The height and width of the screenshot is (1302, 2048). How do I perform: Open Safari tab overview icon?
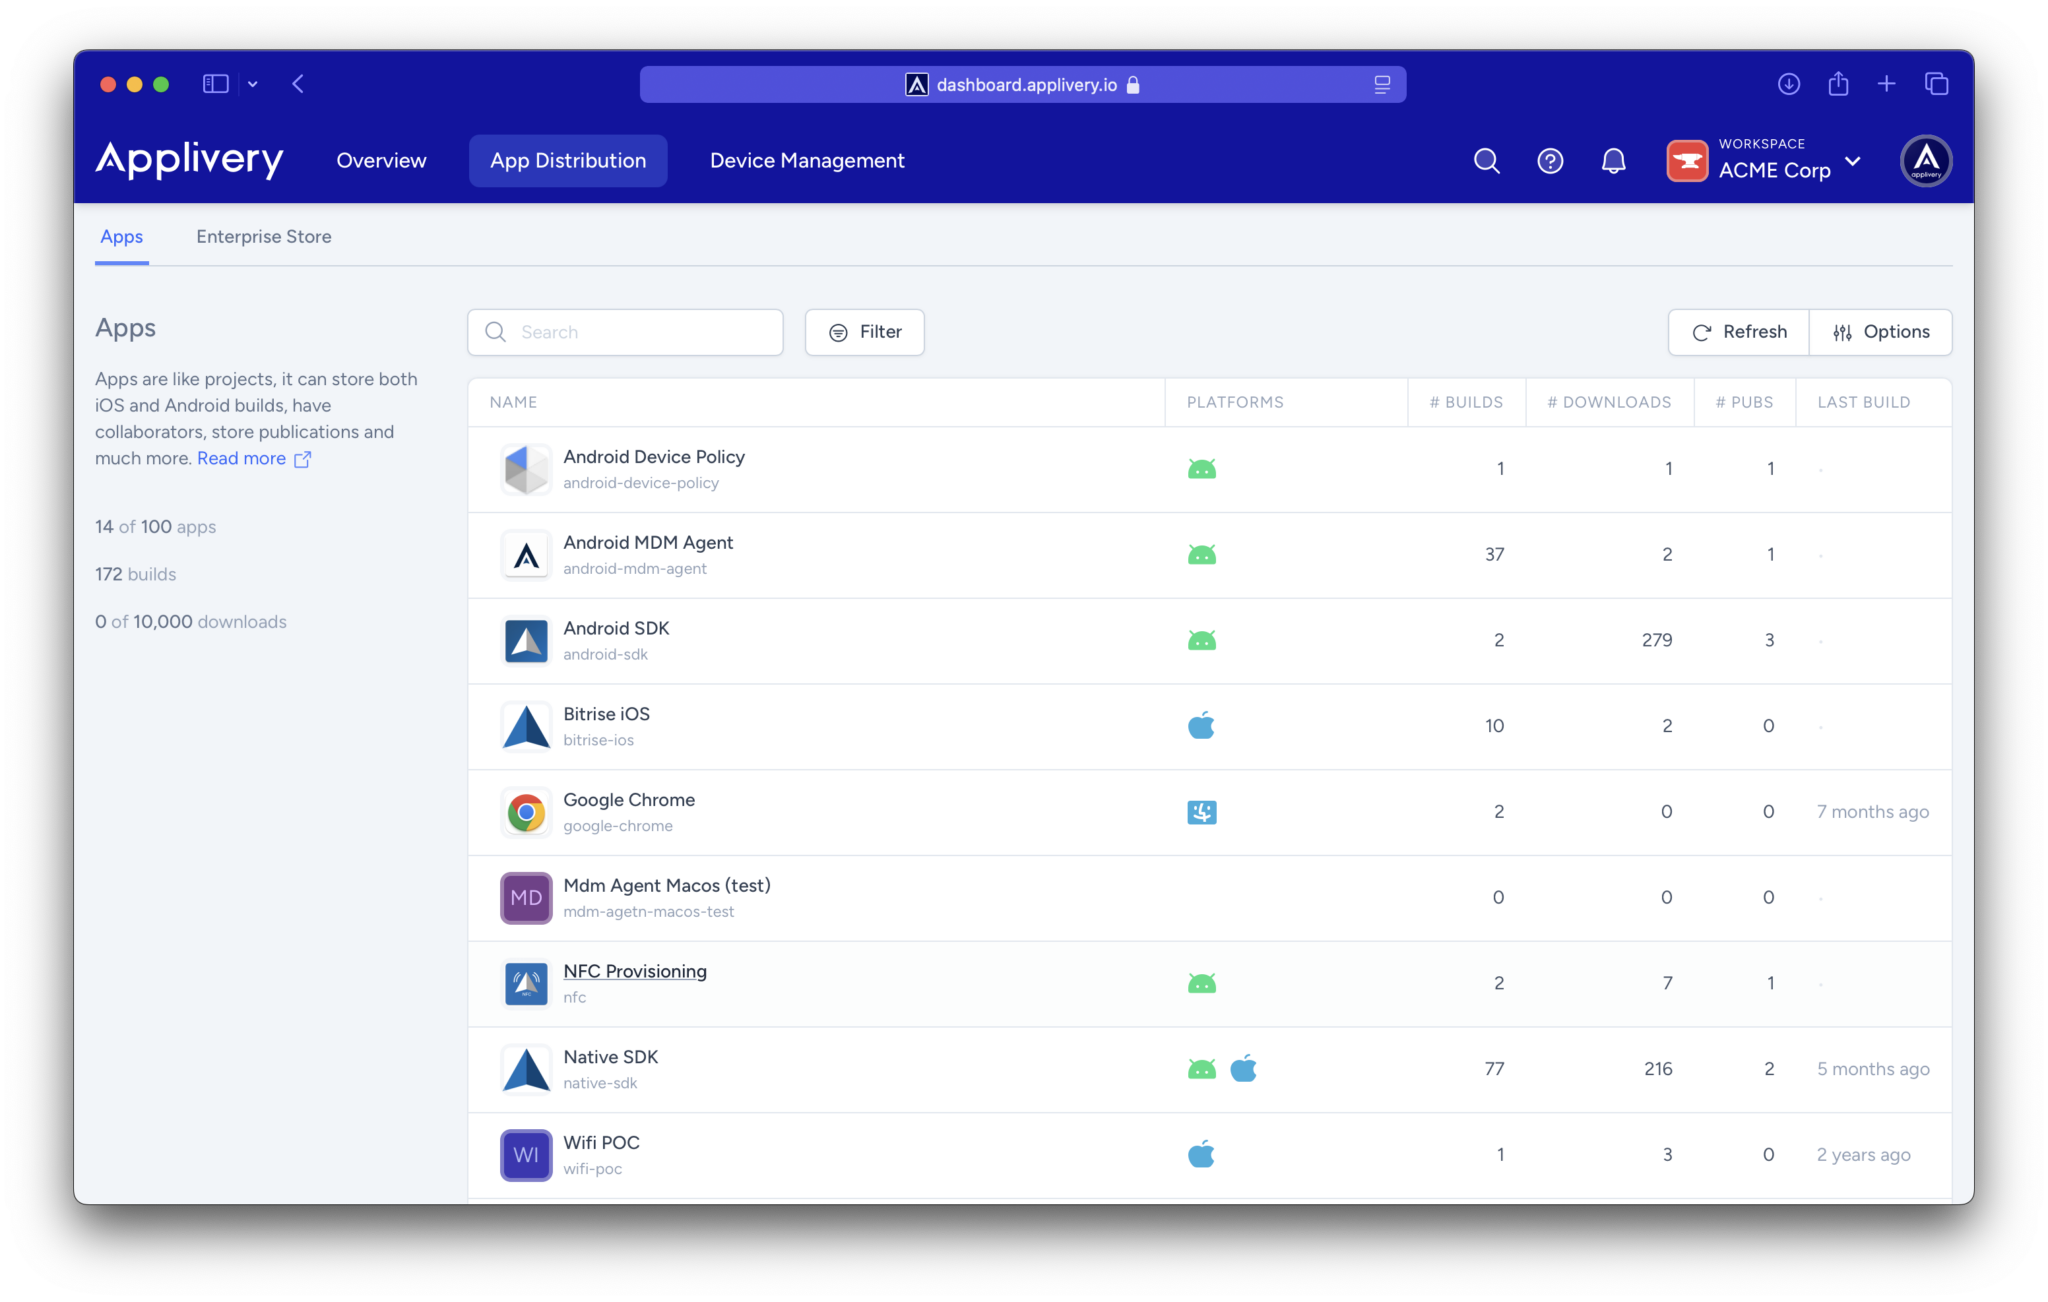[x=1937, y=84]
